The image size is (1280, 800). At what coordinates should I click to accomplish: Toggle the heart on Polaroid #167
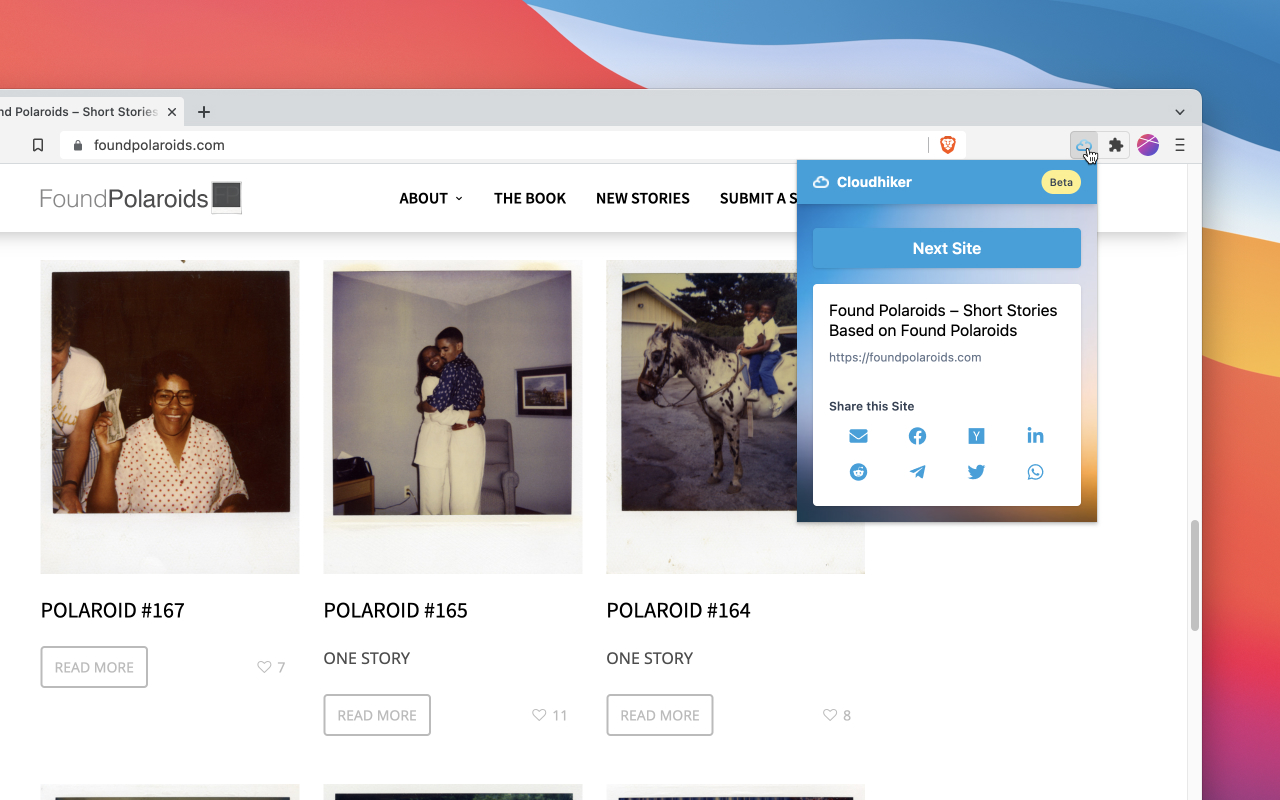pyautogui.click(x=265, y=667)
